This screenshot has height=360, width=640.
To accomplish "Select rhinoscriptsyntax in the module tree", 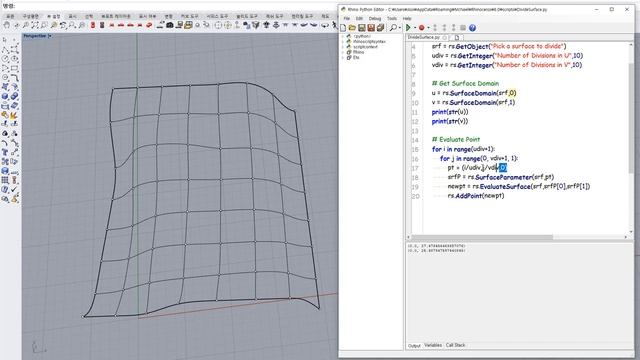I will [369, 42].
